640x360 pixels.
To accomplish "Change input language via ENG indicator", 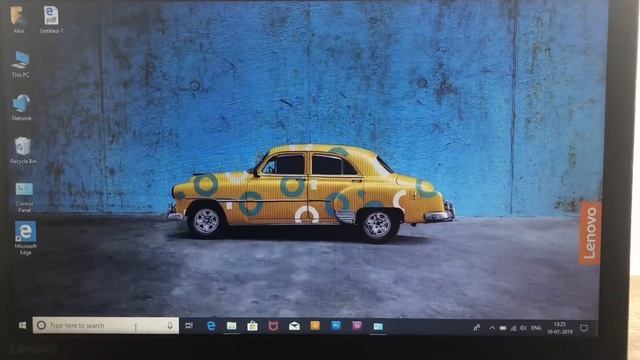I will 536,328.
